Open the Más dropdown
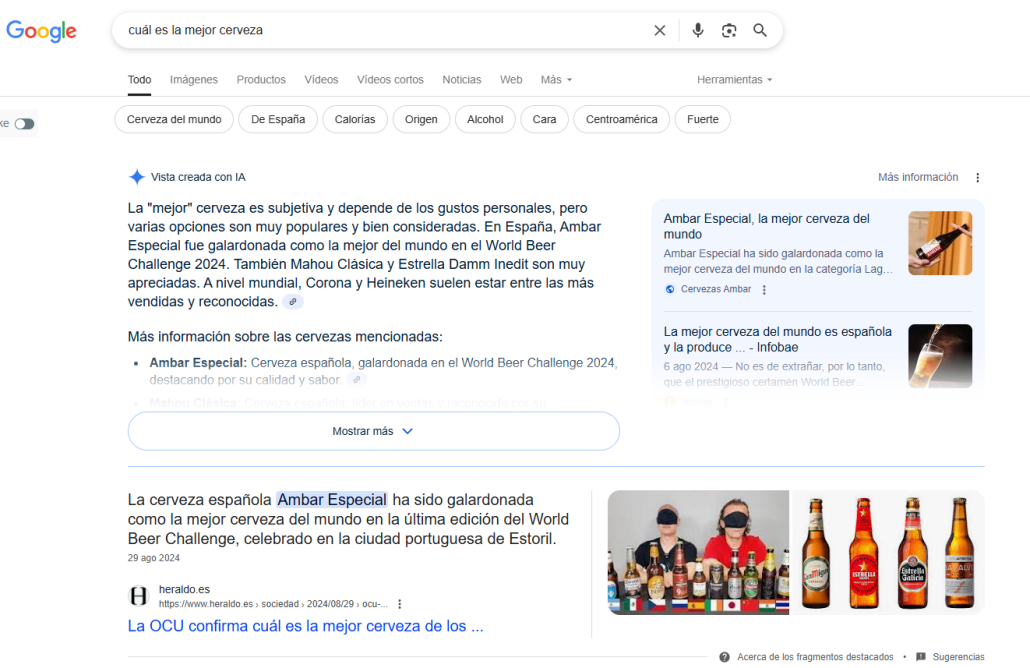 click(x=551, y=79)
